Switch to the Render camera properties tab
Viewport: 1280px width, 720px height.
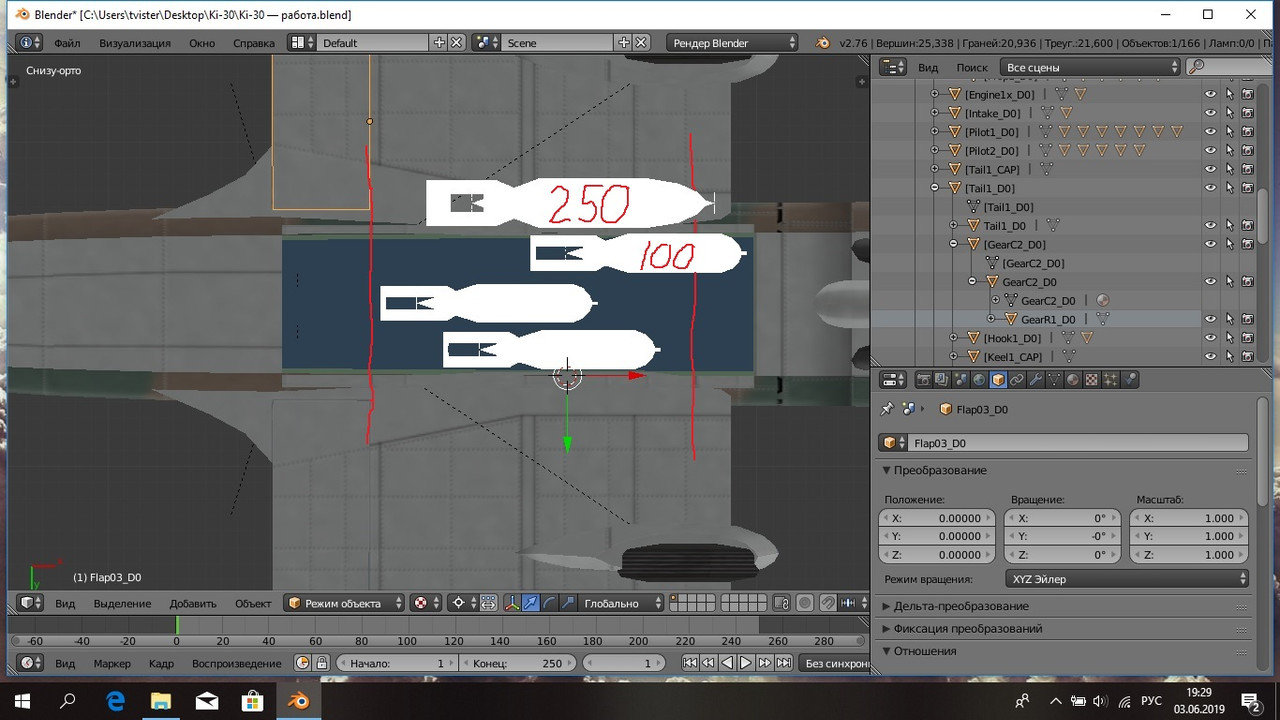pos(923,380)
